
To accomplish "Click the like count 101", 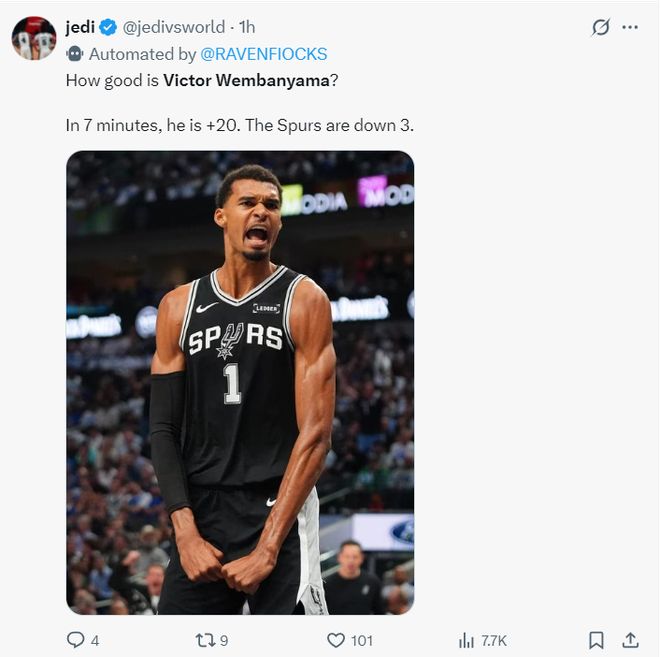I will (362, 640).
